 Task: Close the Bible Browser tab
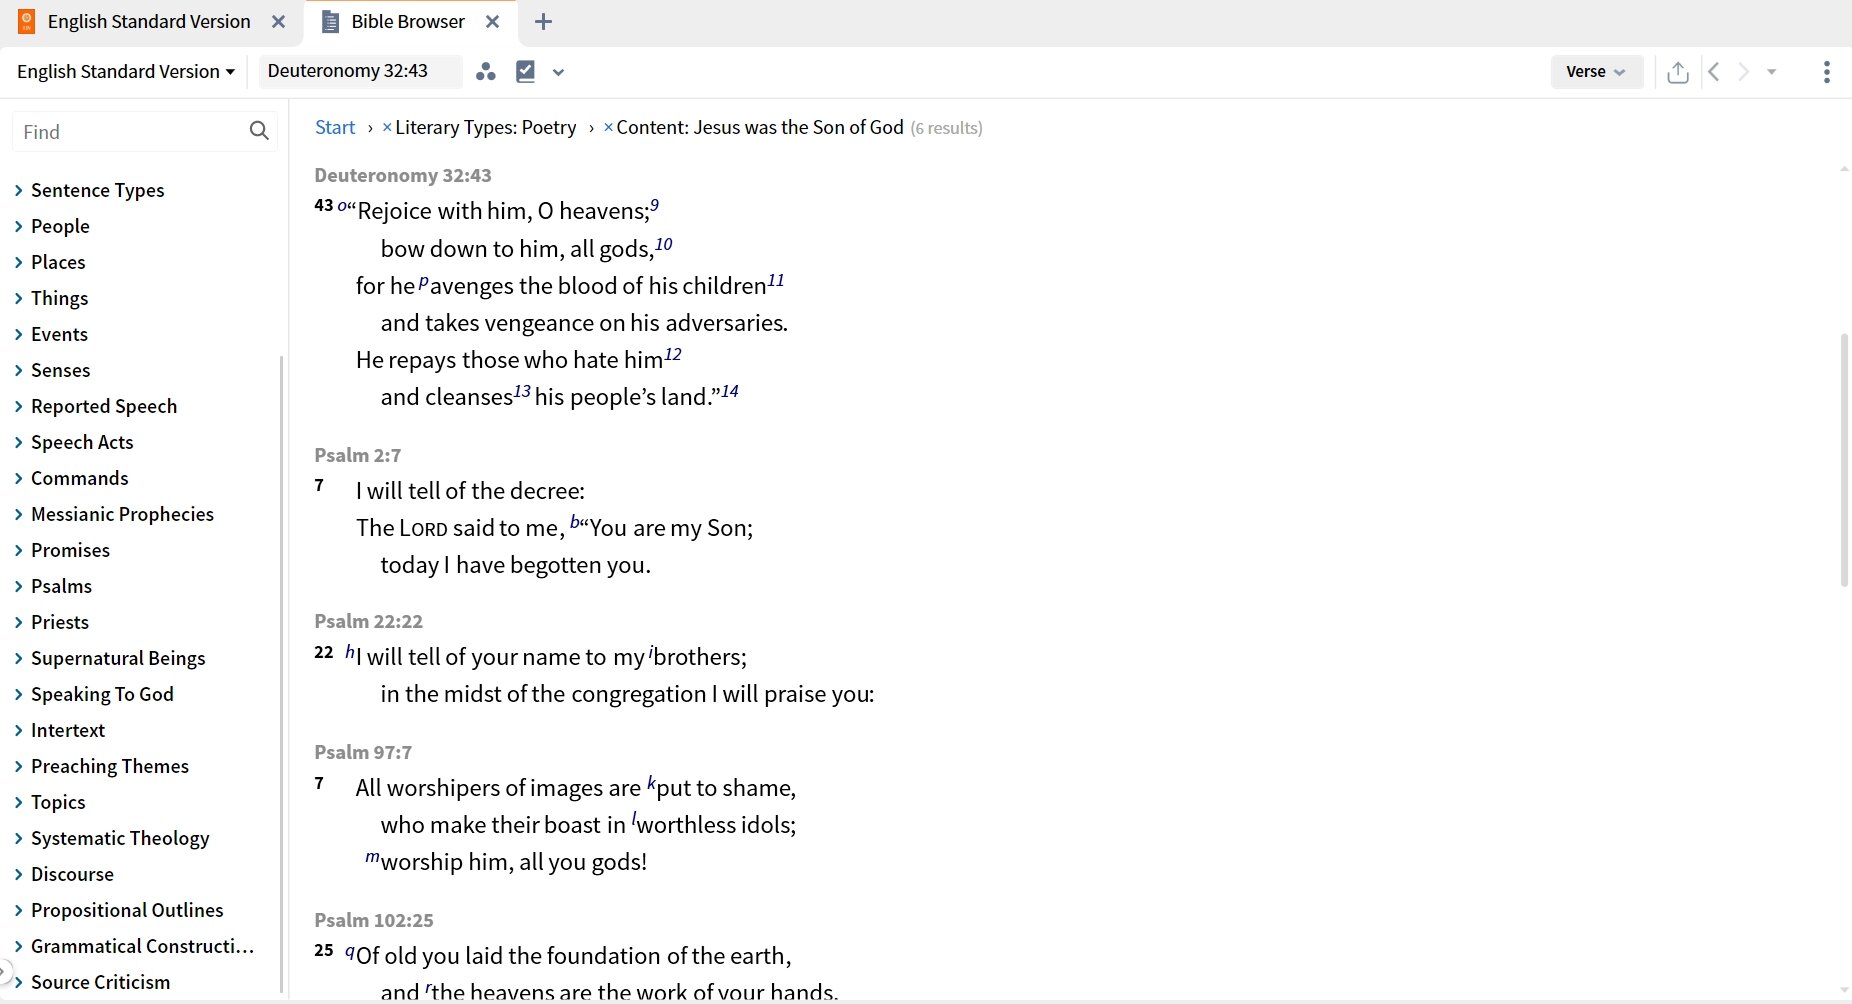tap(492, 21)
